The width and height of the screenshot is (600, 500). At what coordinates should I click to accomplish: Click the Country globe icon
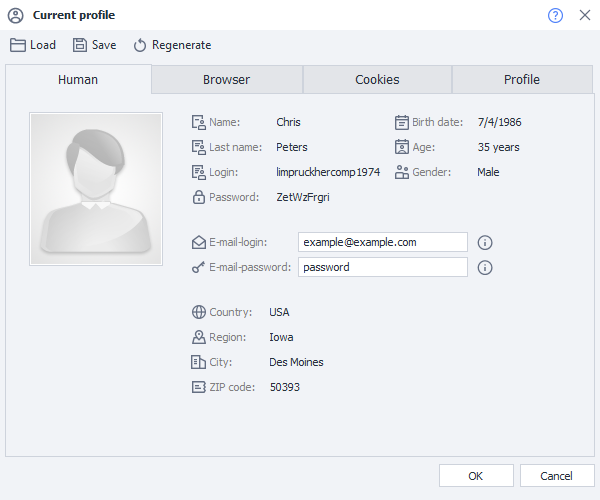click(x=198, y=312)
